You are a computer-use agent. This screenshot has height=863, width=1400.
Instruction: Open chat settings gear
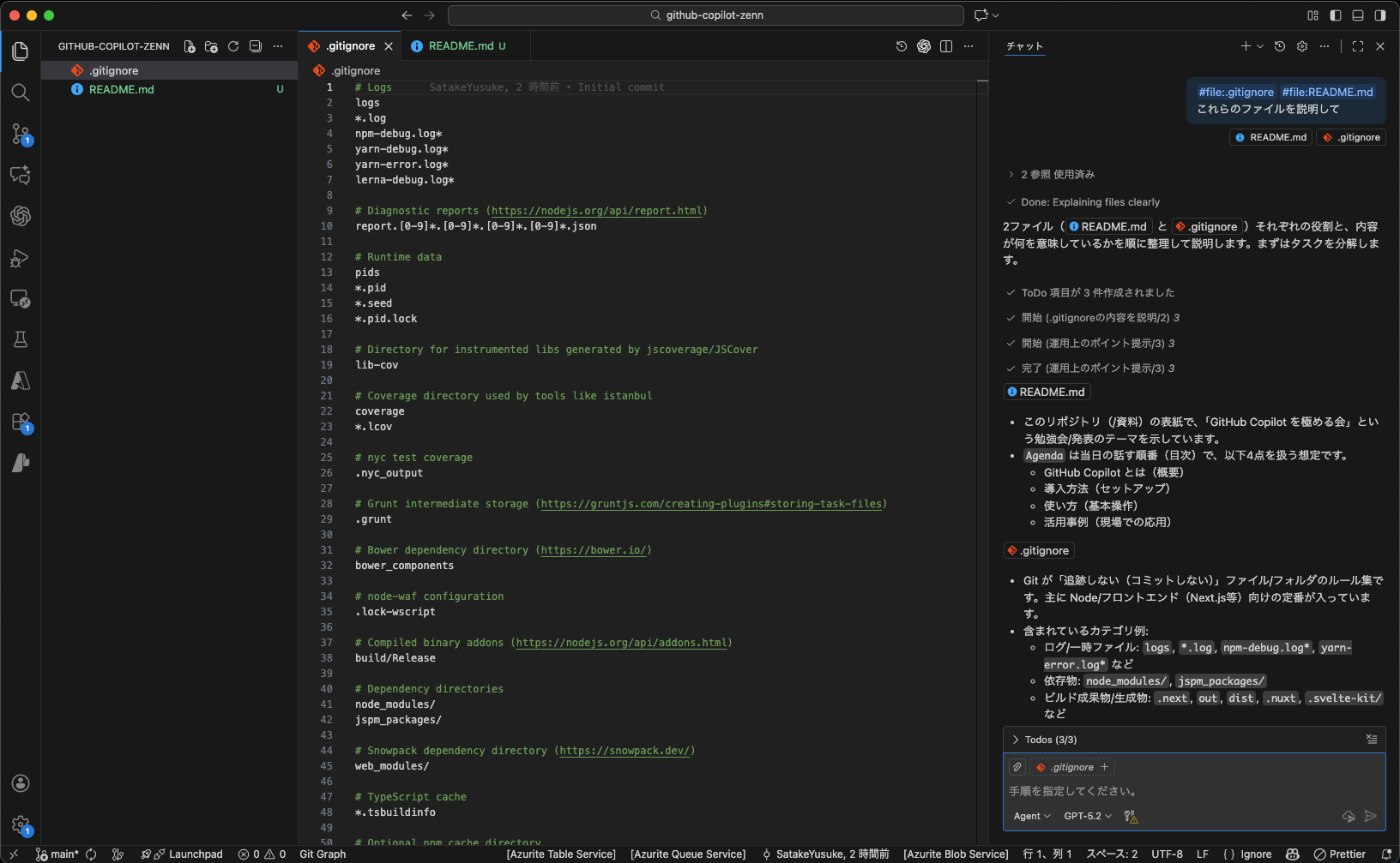(1302, 46)
